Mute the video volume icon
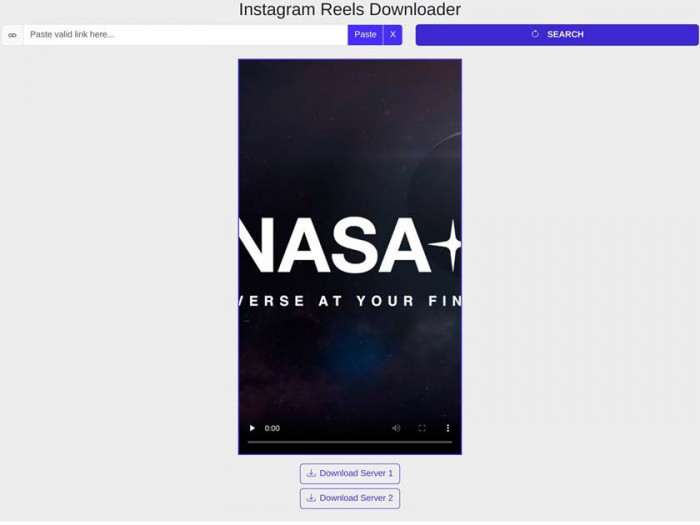This screenshot has height=525, width=700. [x=396, y=428]
